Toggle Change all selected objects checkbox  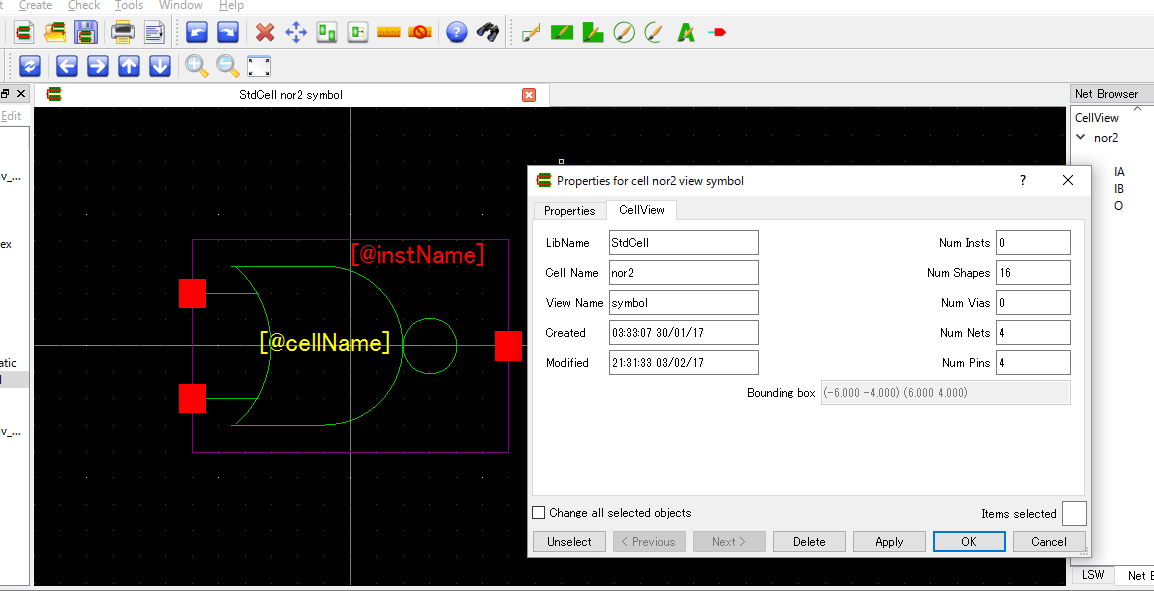(x=539, y=512)
